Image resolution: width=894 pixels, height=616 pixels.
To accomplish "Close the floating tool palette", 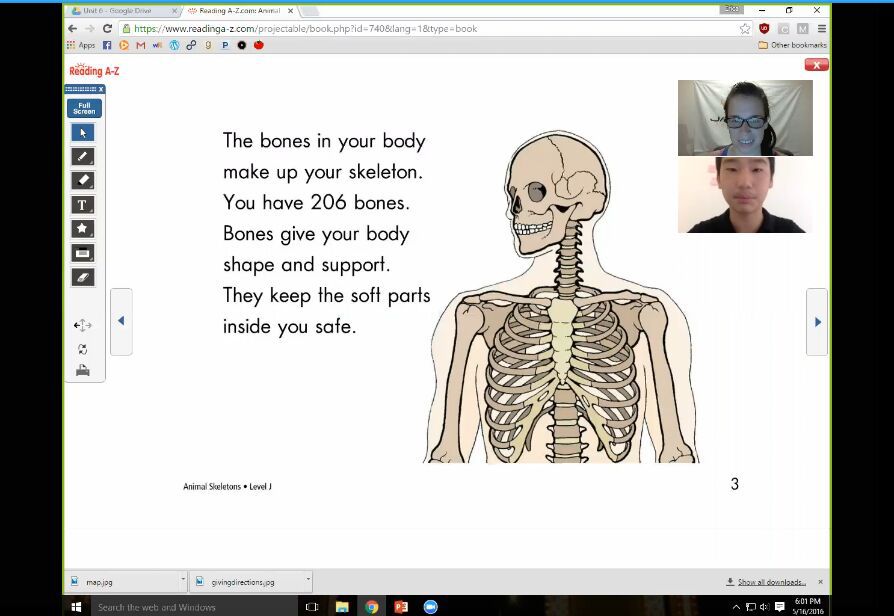I will [101, 89].
